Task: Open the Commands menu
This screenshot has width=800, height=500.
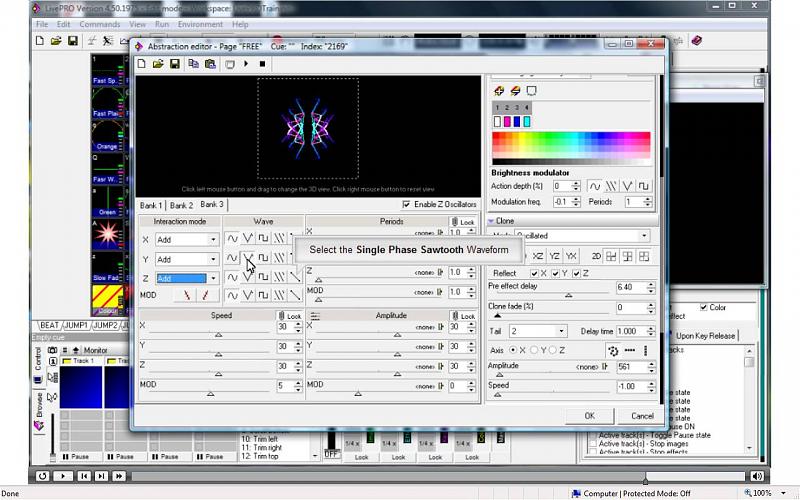Action: click(99, 24)
